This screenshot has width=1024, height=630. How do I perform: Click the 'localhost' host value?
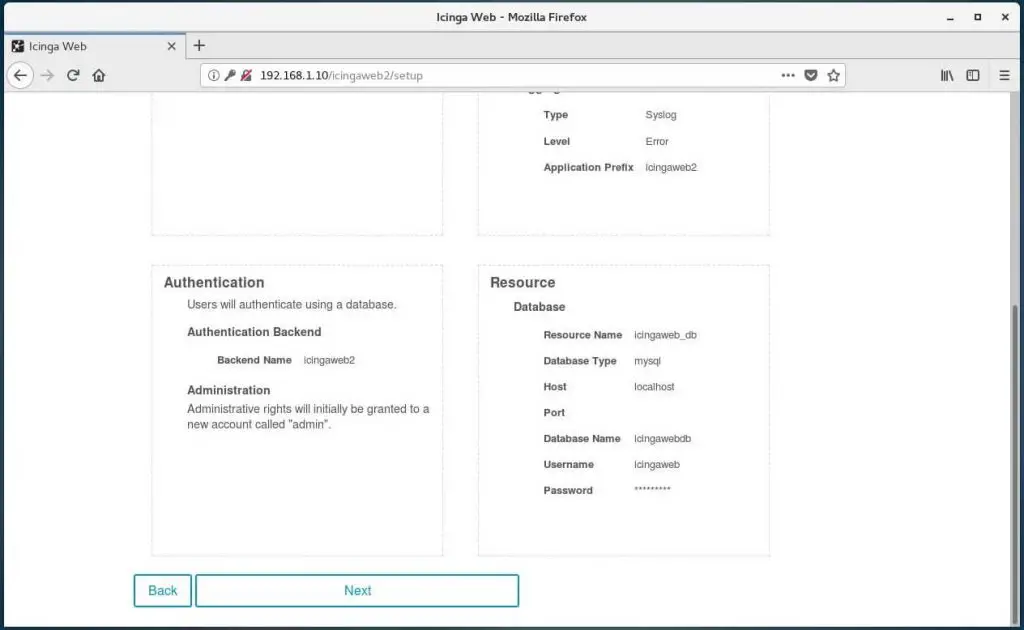[x=654, y=387]
